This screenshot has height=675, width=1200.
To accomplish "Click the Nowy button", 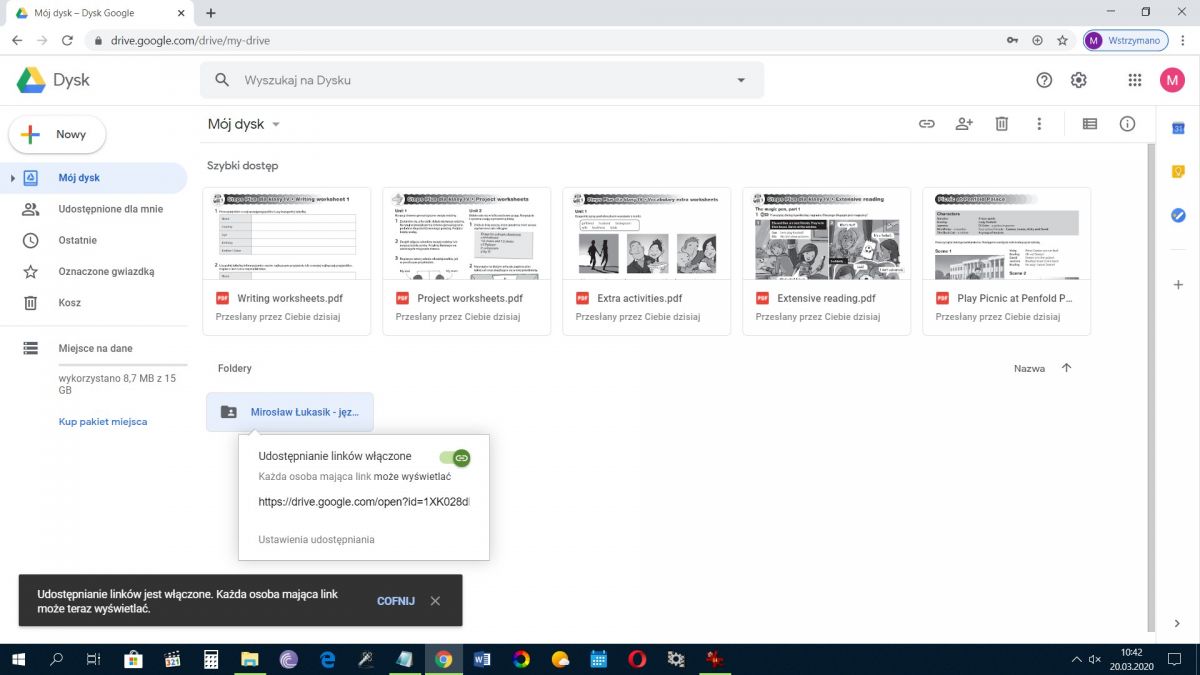I will (x=57, y=134).
